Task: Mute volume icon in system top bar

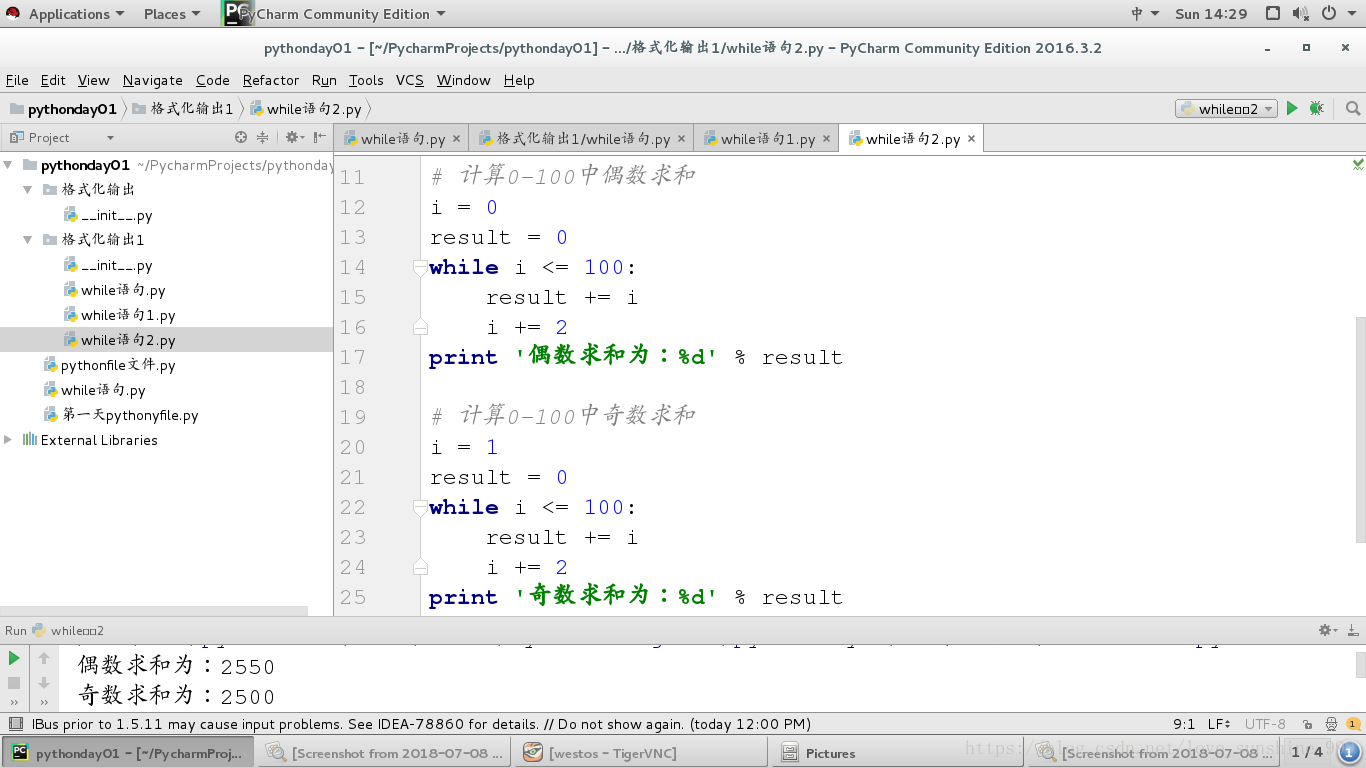Action: [1300, 14]
